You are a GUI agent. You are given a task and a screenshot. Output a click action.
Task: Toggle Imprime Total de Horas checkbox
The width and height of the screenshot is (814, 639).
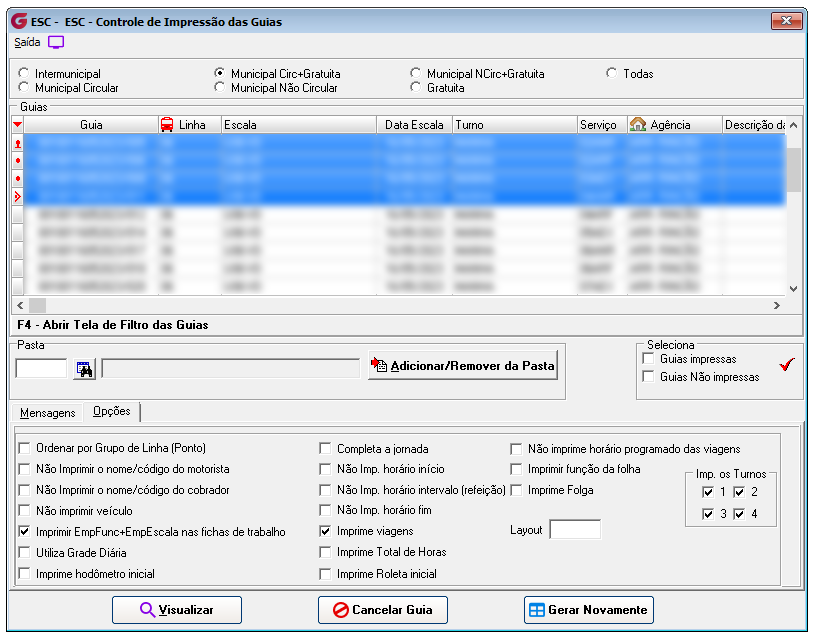point(325,552)
